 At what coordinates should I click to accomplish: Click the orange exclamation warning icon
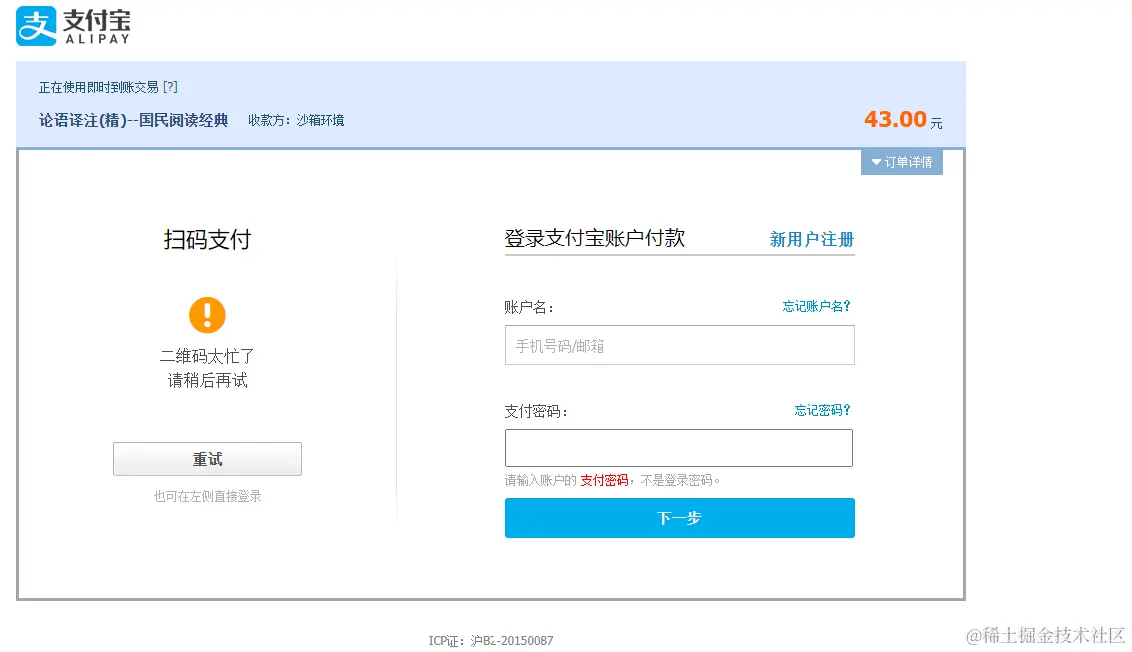tap(207, 315)
